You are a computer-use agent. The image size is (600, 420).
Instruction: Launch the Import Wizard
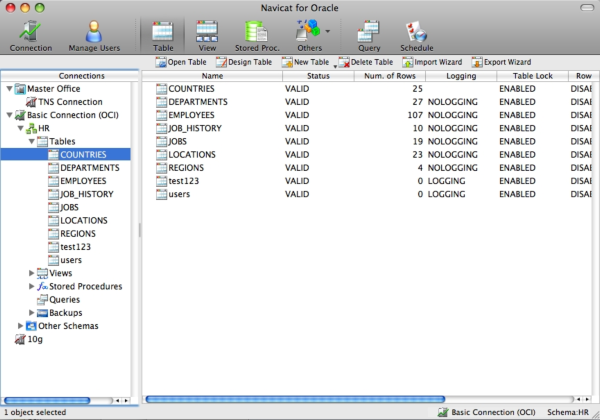pyautogui.click(x=432, y=62)
